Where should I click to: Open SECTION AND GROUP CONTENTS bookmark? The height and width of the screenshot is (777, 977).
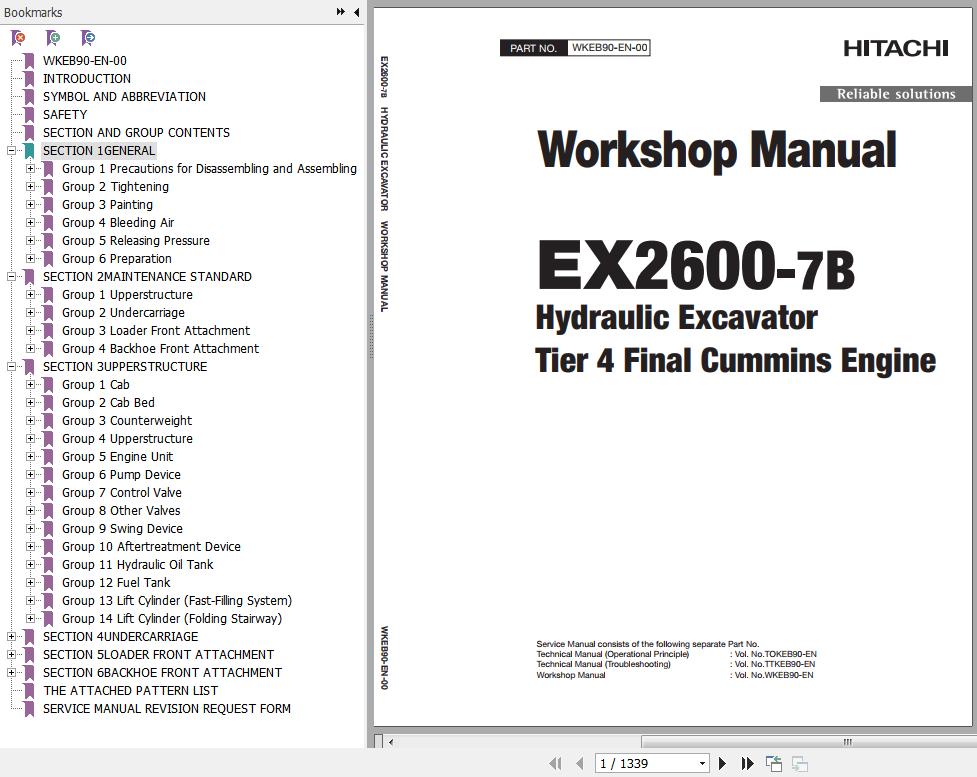136,133
